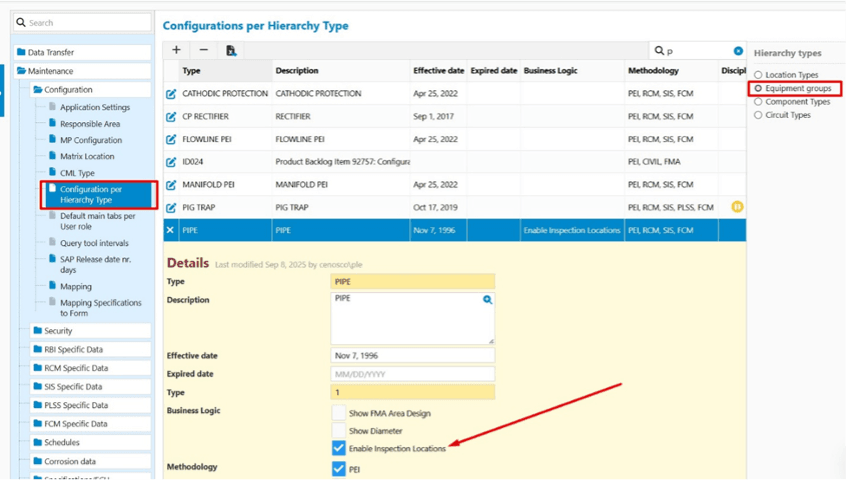Open Configuration per Hierarchy Type page
This screenshot has width=847, height=481.
(x=99, y=195)
